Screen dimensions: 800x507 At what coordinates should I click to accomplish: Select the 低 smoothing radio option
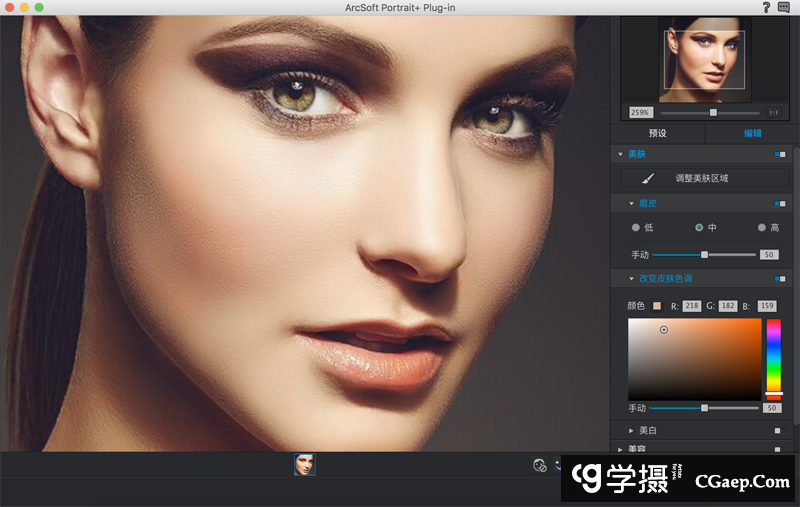[636, 227]
